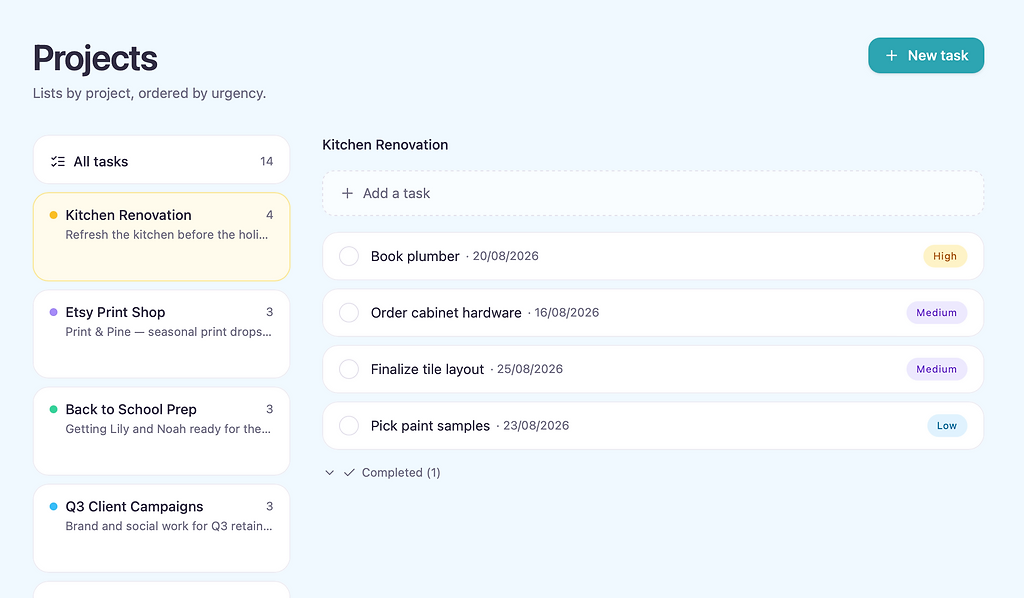Screen dimensions: 1024x598
Task: Expand the Completed (1) section chevron
Action: (330, 473)
